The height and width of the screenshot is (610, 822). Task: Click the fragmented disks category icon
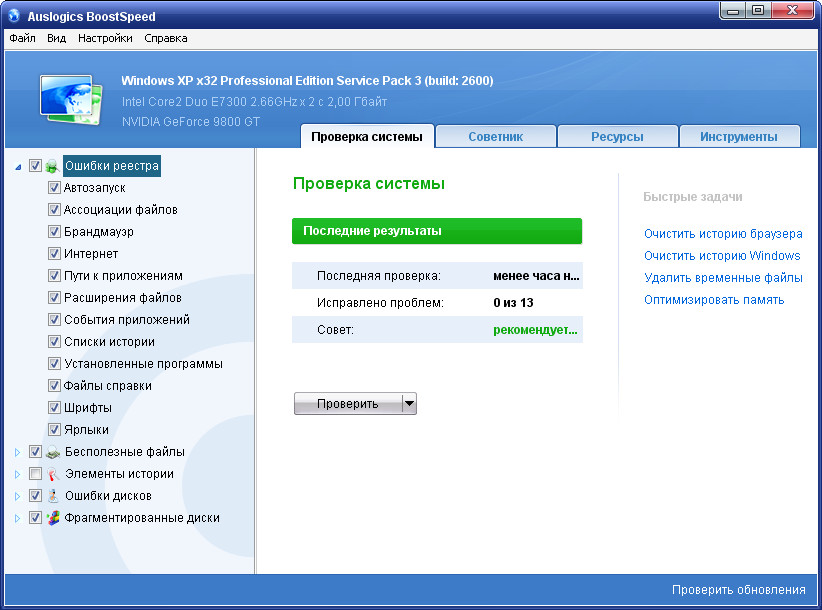(x=52, y=518)
